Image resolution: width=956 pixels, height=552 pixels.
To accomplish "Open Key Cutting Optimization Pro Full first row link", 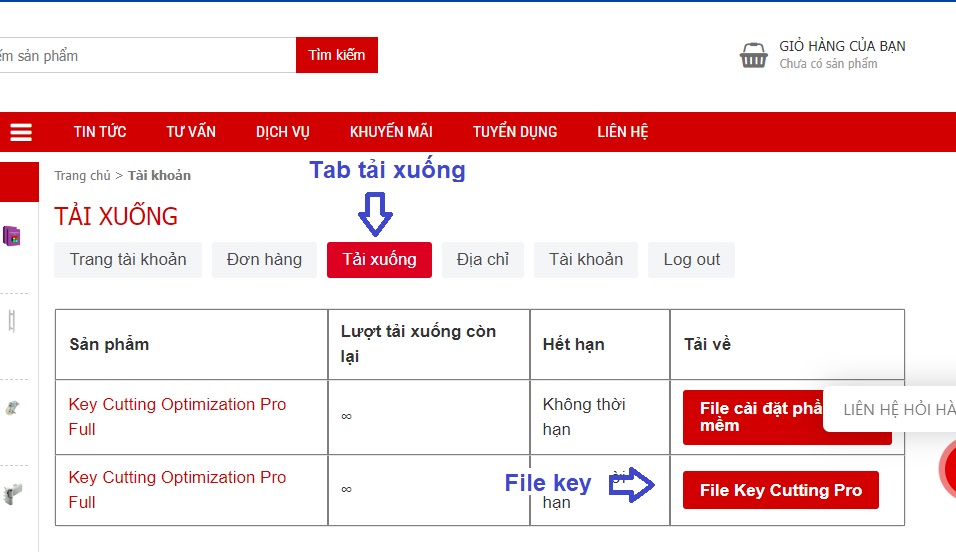I will pos(177,417).
